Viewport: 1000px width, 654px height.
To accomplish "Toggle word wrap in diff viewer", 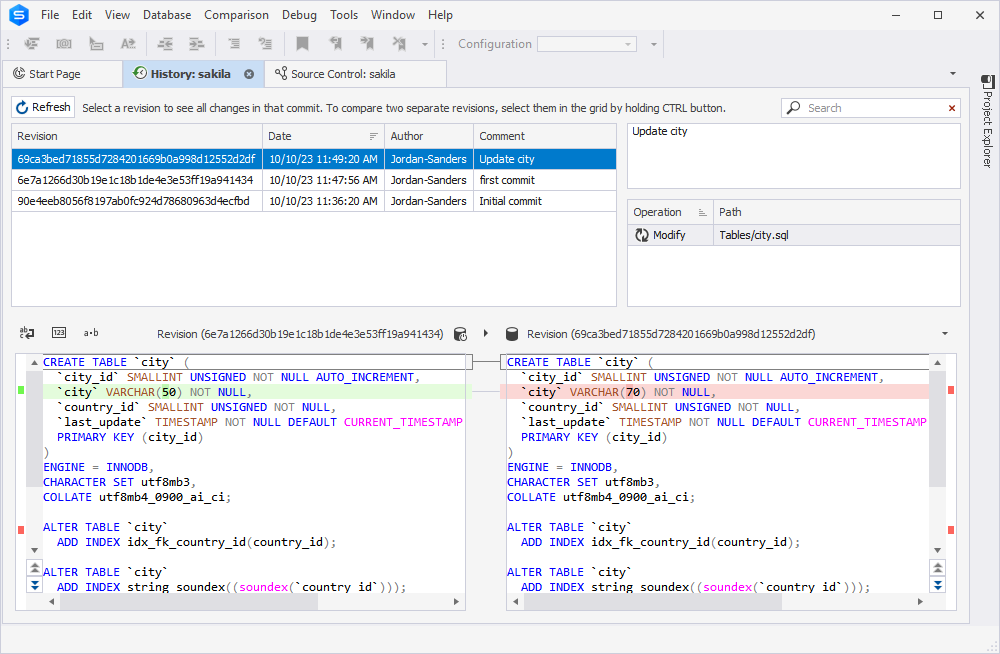I will click(x=27, y=332).
